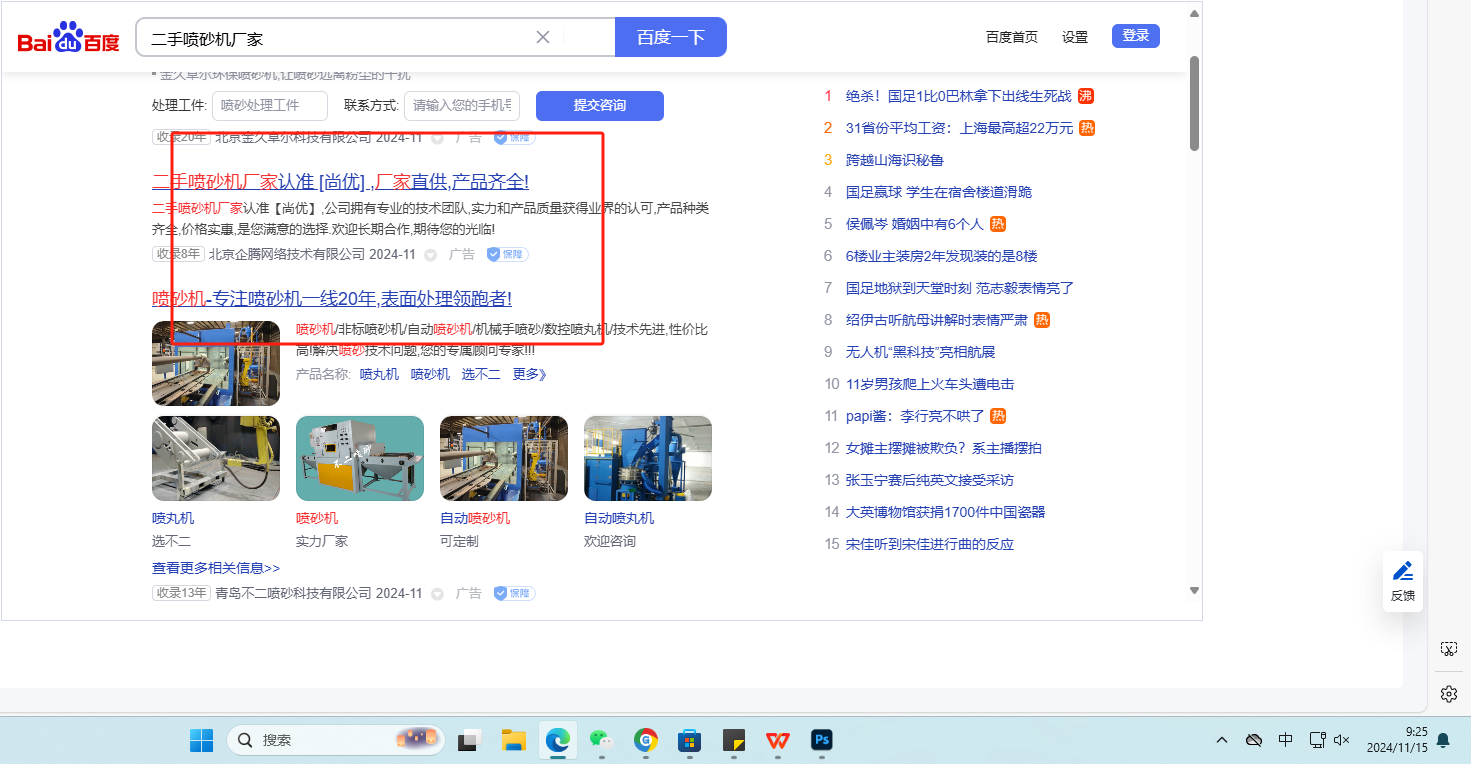The width and height of the screenshot is (1471, 764).
Task: Open the 实力厂家 喷砂机 thumbnail
Action: pyautogui.click(x=360, y=458)
